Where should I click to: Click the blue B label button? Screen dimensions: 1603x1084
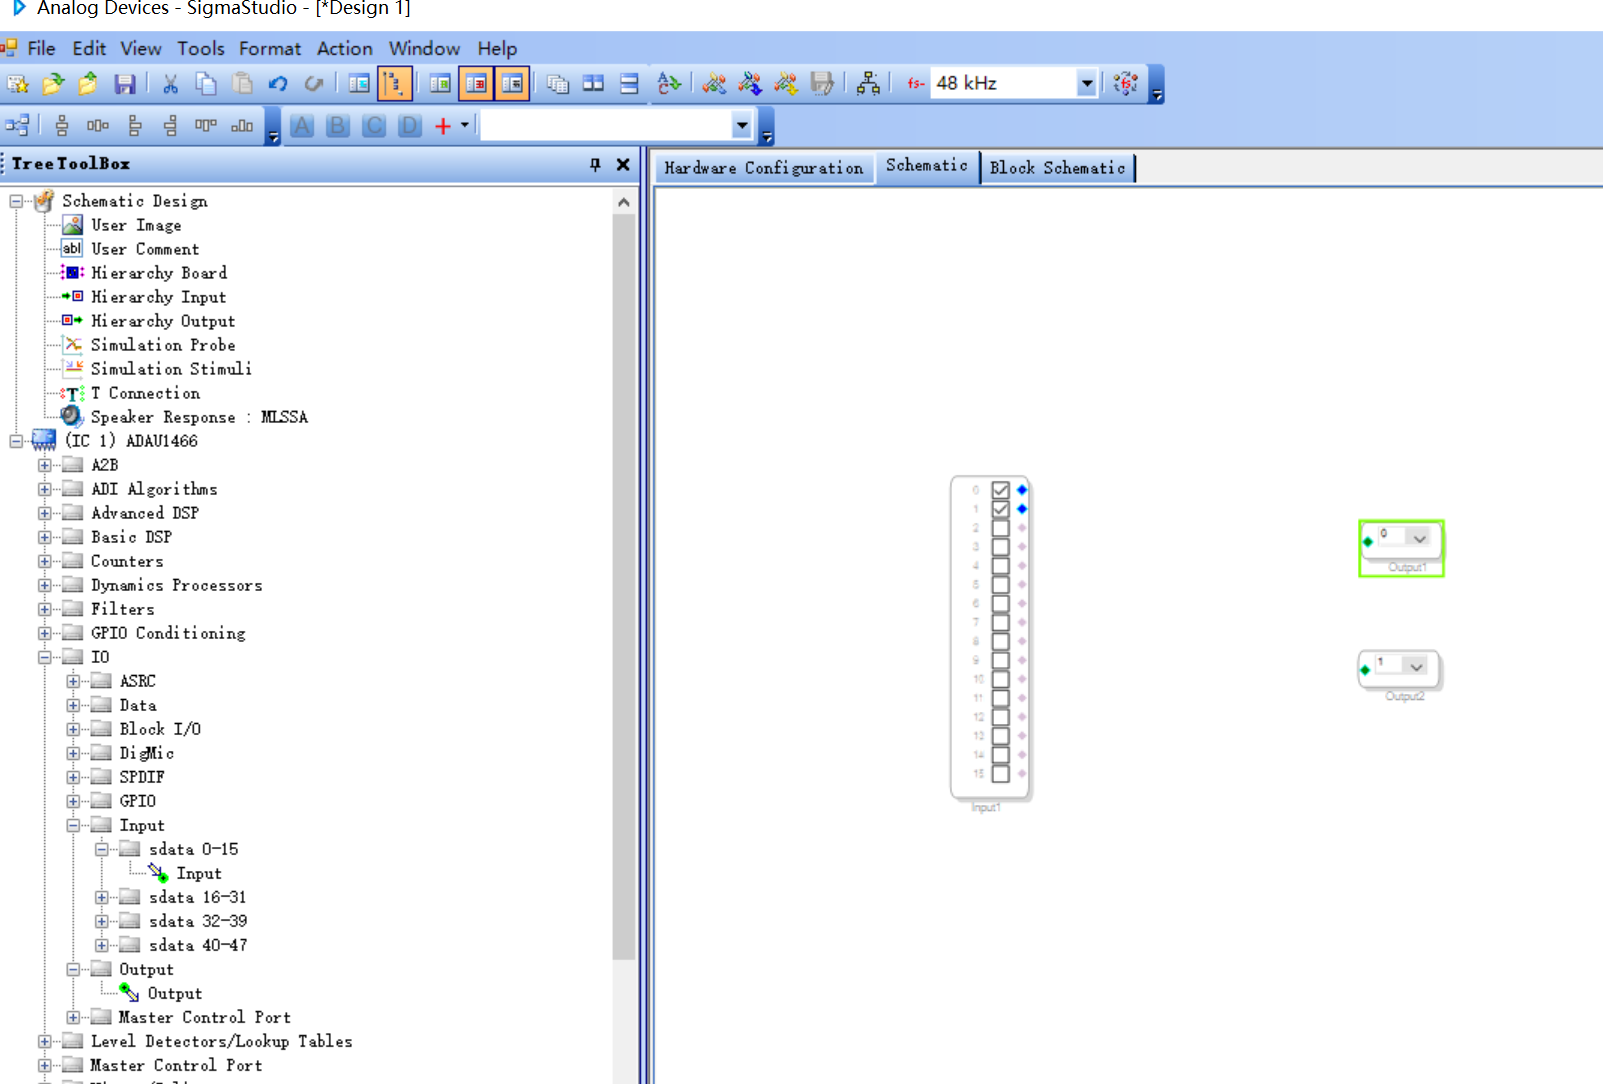[338, 126]
